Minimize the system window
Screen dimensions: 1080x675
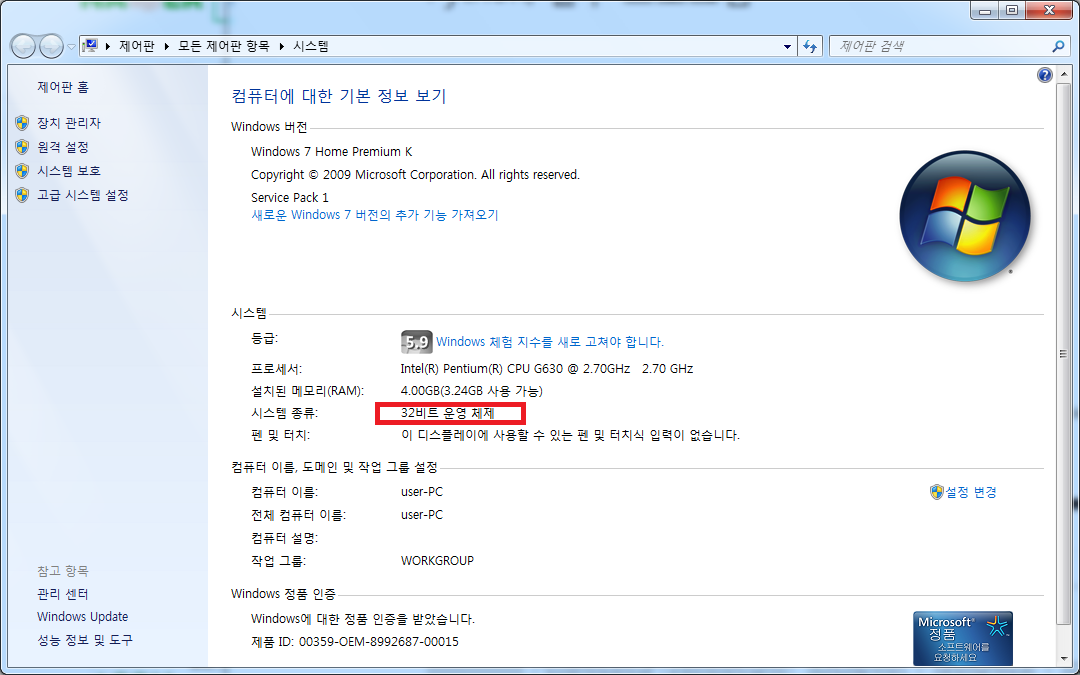(984, 10)
